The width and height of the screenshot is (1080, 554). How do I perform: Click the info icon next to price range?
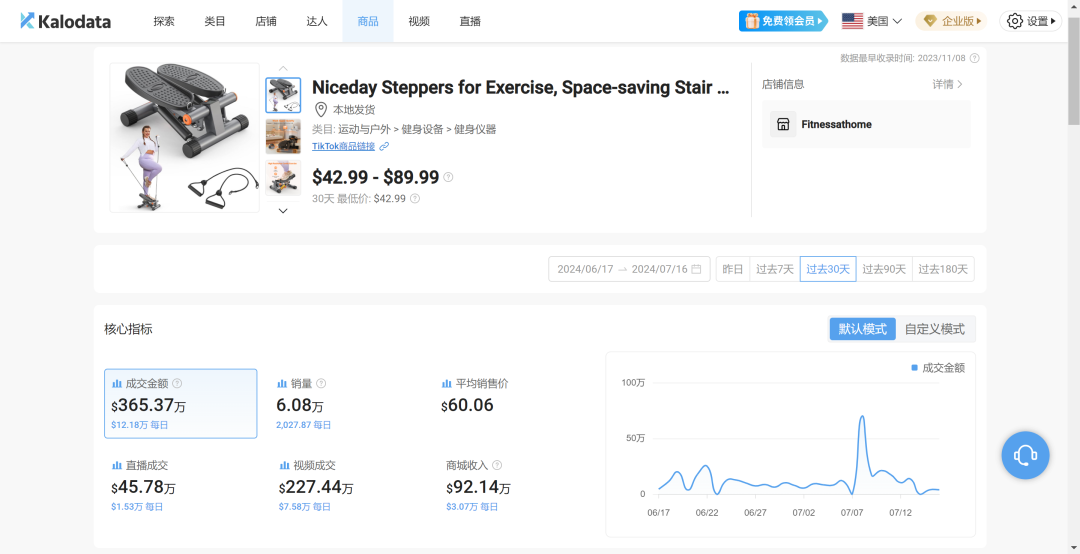[448, 178]
